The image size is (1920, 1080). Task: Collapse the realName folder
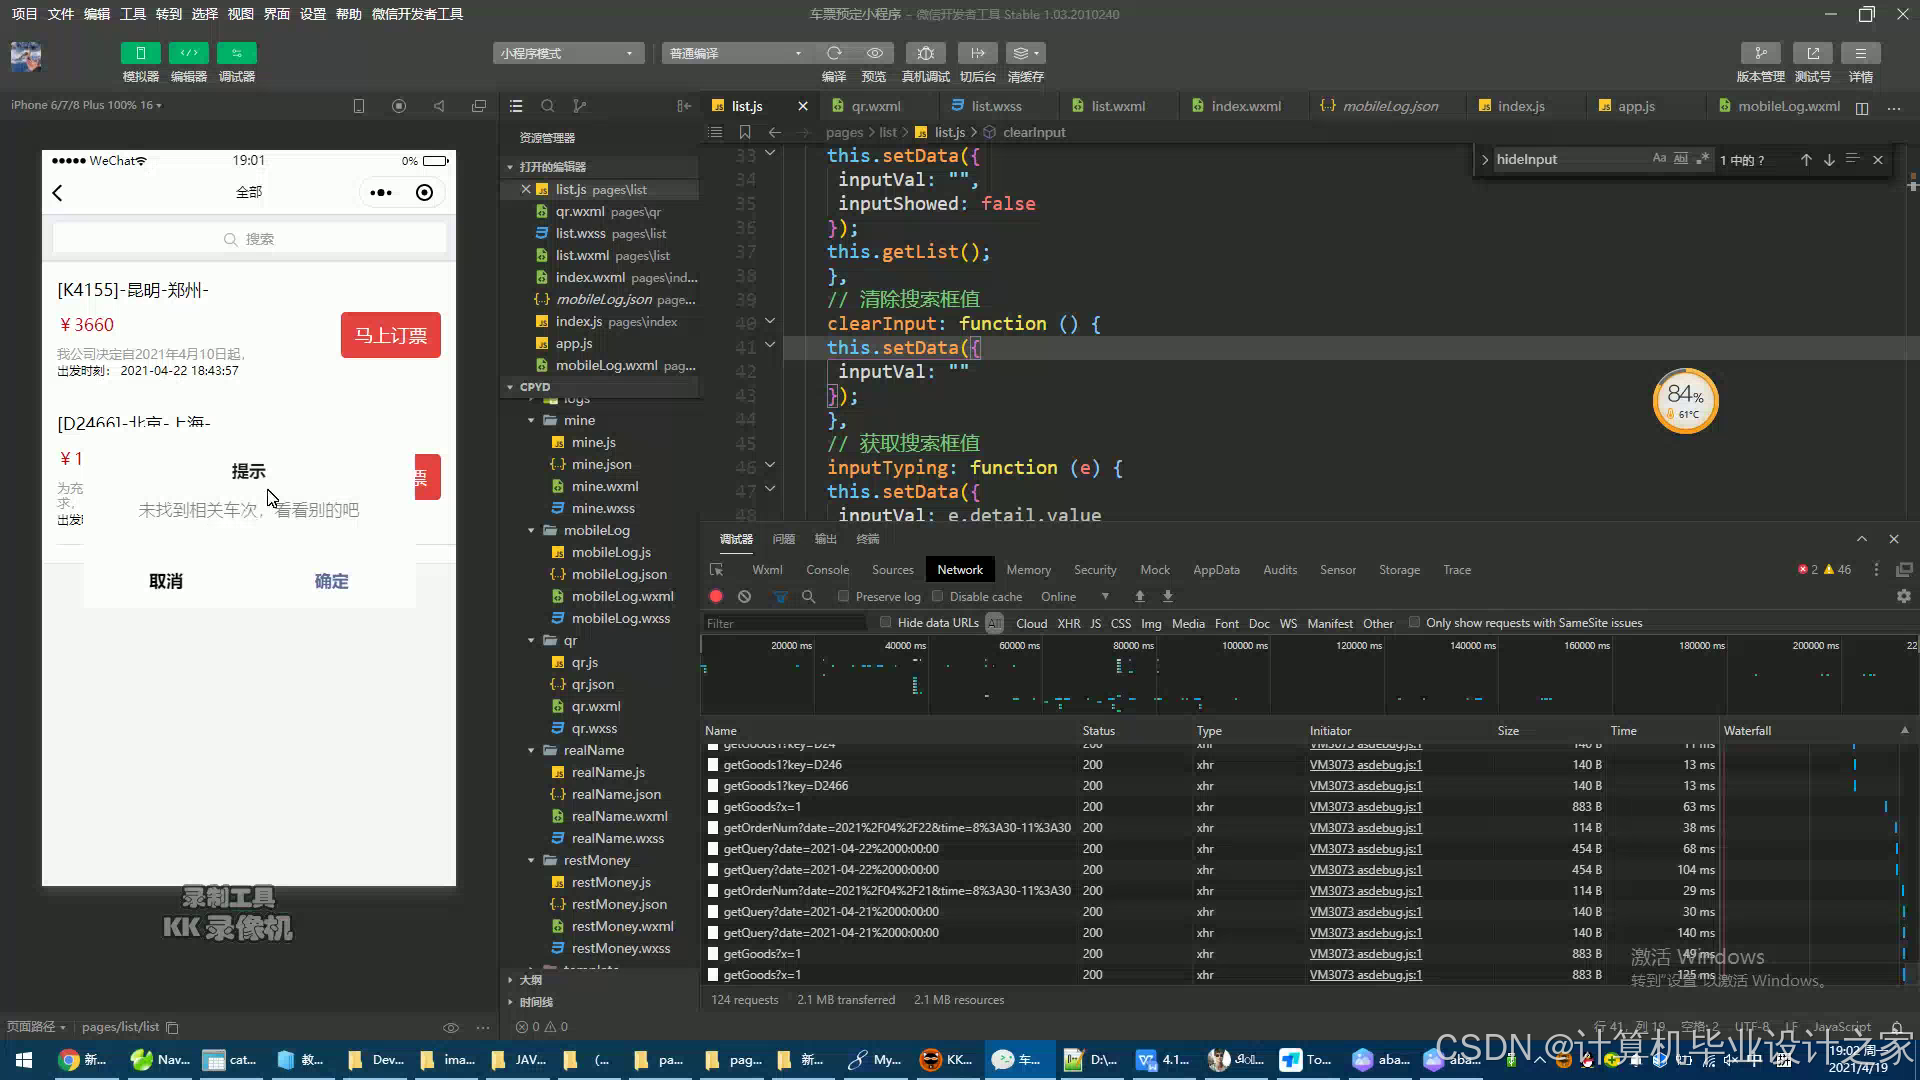(x=531, y=751)
